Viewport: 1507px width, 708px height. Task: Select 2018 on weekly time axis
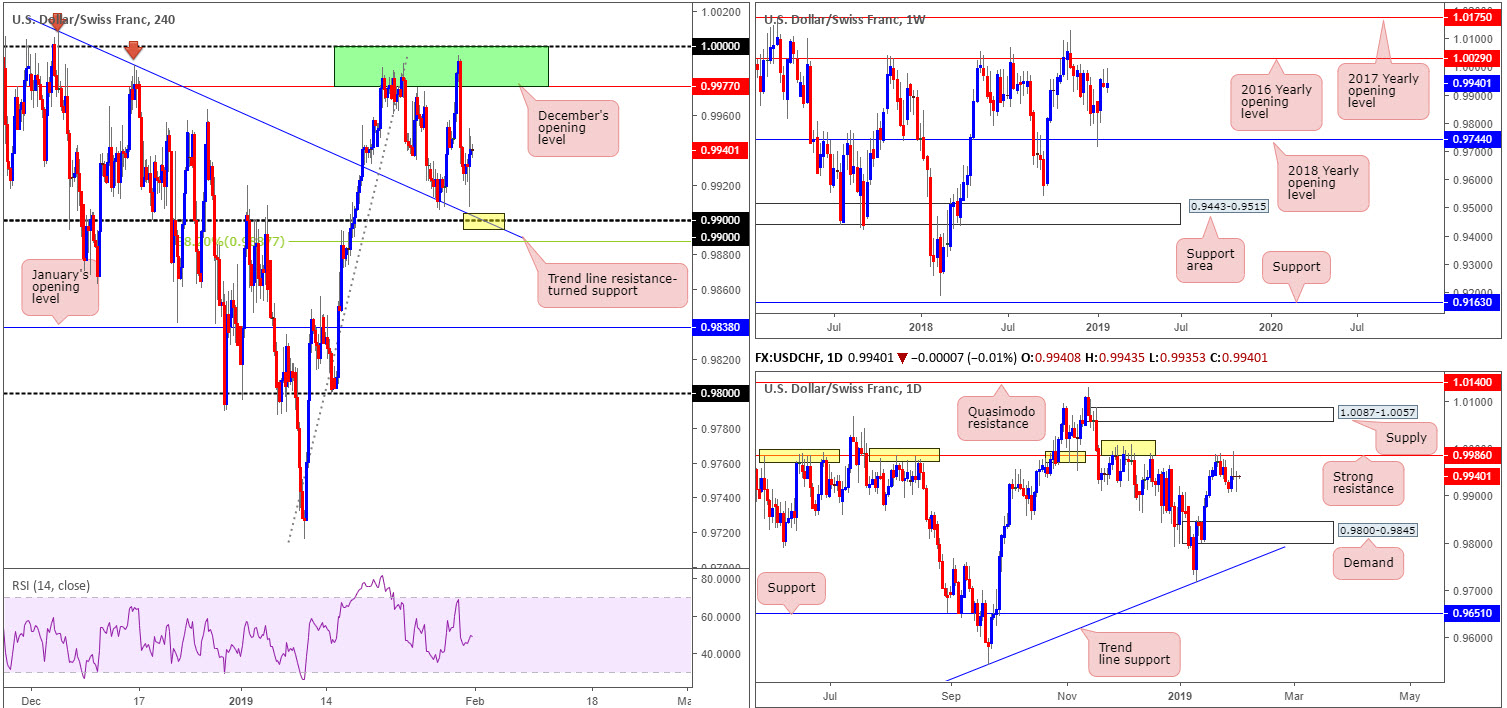(921, 326)
